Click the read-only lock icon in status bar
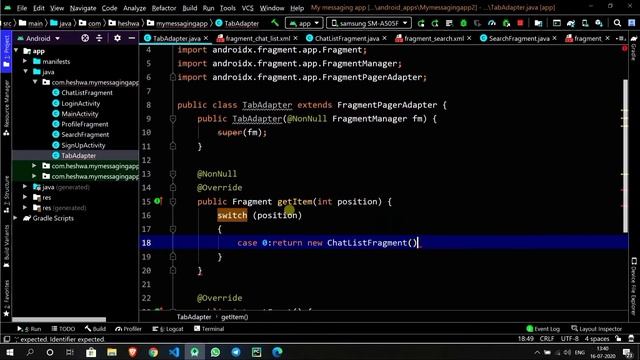 (618, 339)
